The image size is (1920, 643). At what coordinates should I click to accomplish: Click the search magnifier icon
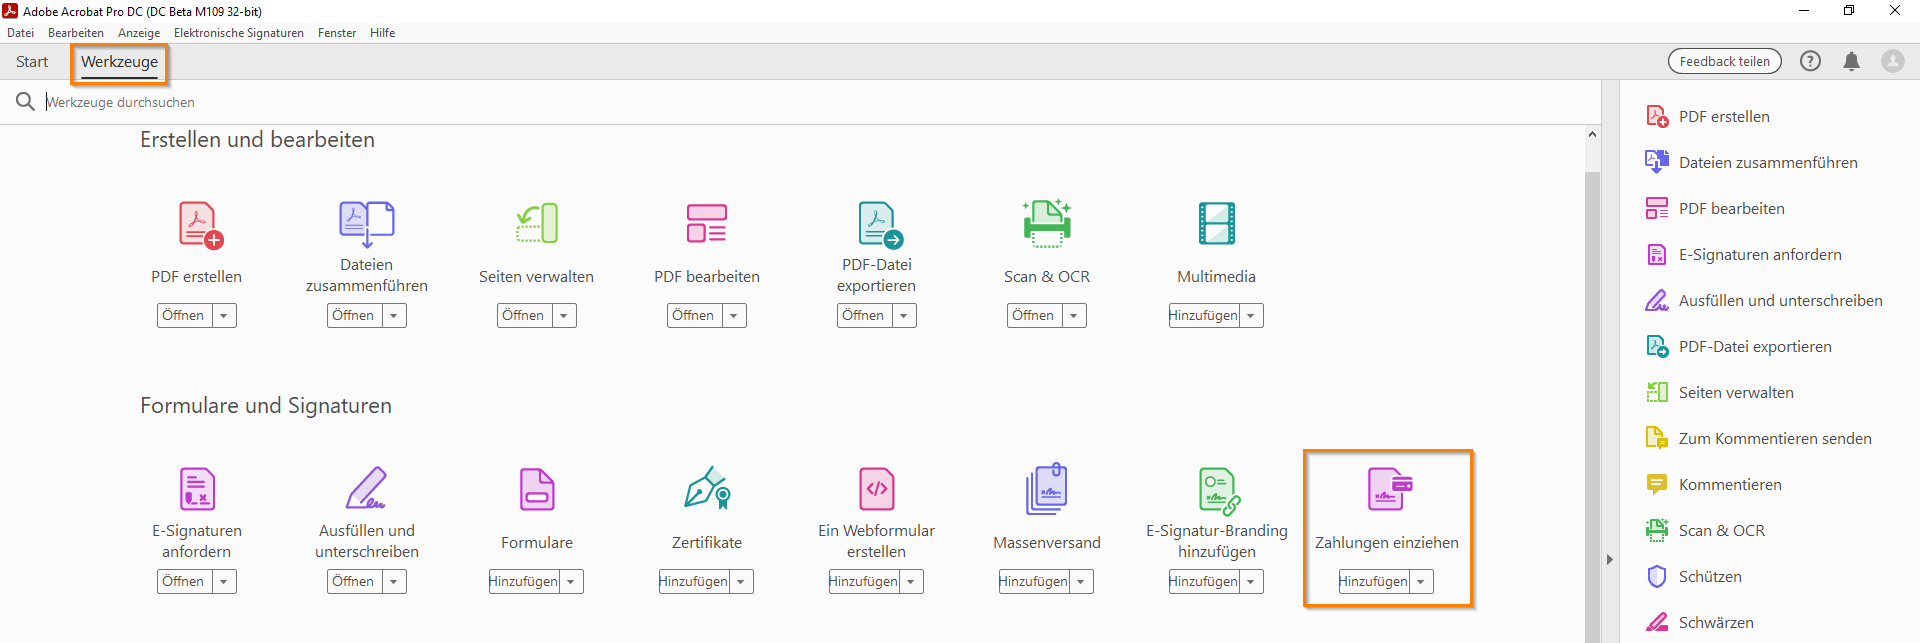click(x=25, y=101)
